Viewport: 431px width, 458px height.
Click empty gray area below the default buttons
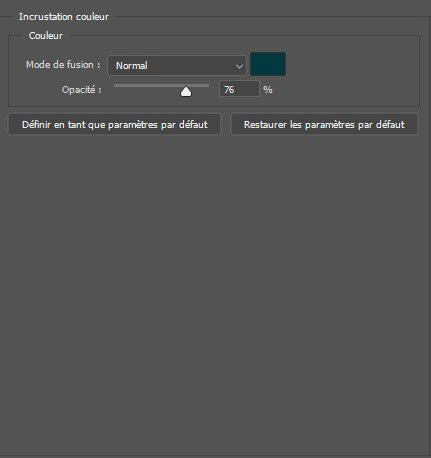215,293
